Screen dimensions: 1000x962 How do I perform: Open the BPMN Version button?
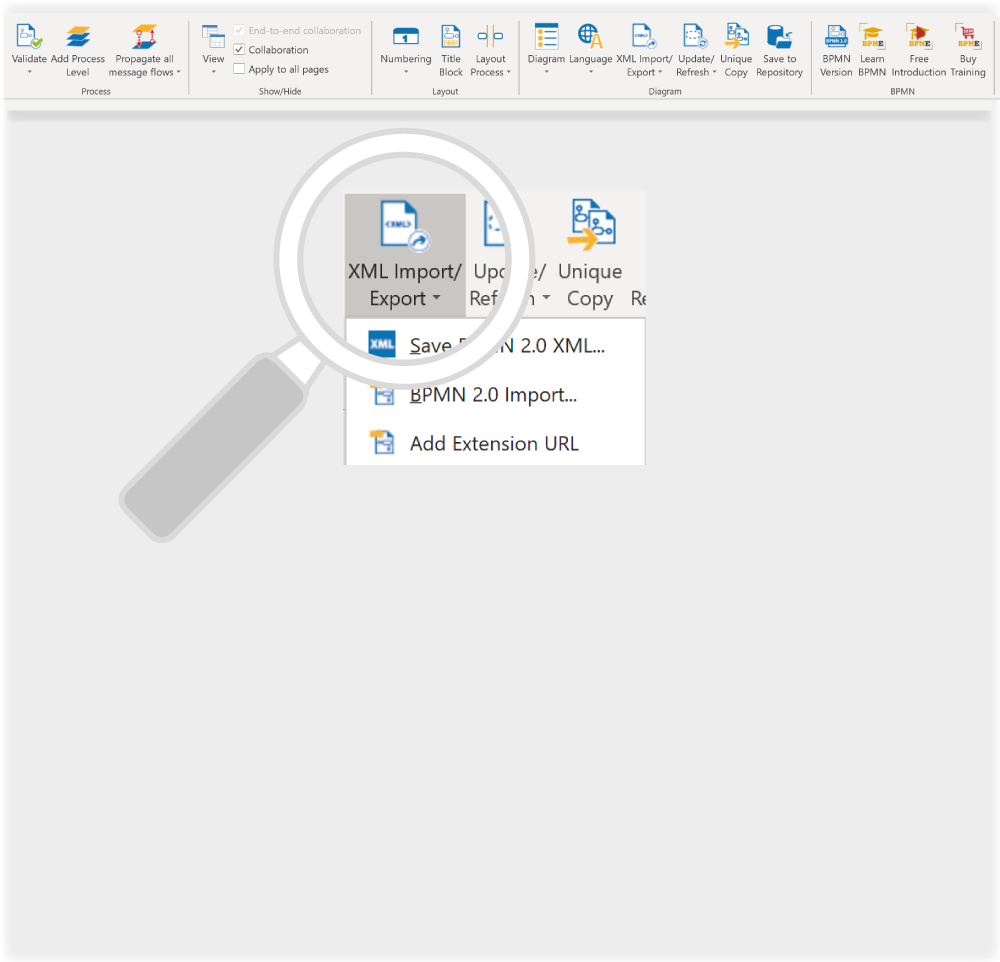coord(836,51)
